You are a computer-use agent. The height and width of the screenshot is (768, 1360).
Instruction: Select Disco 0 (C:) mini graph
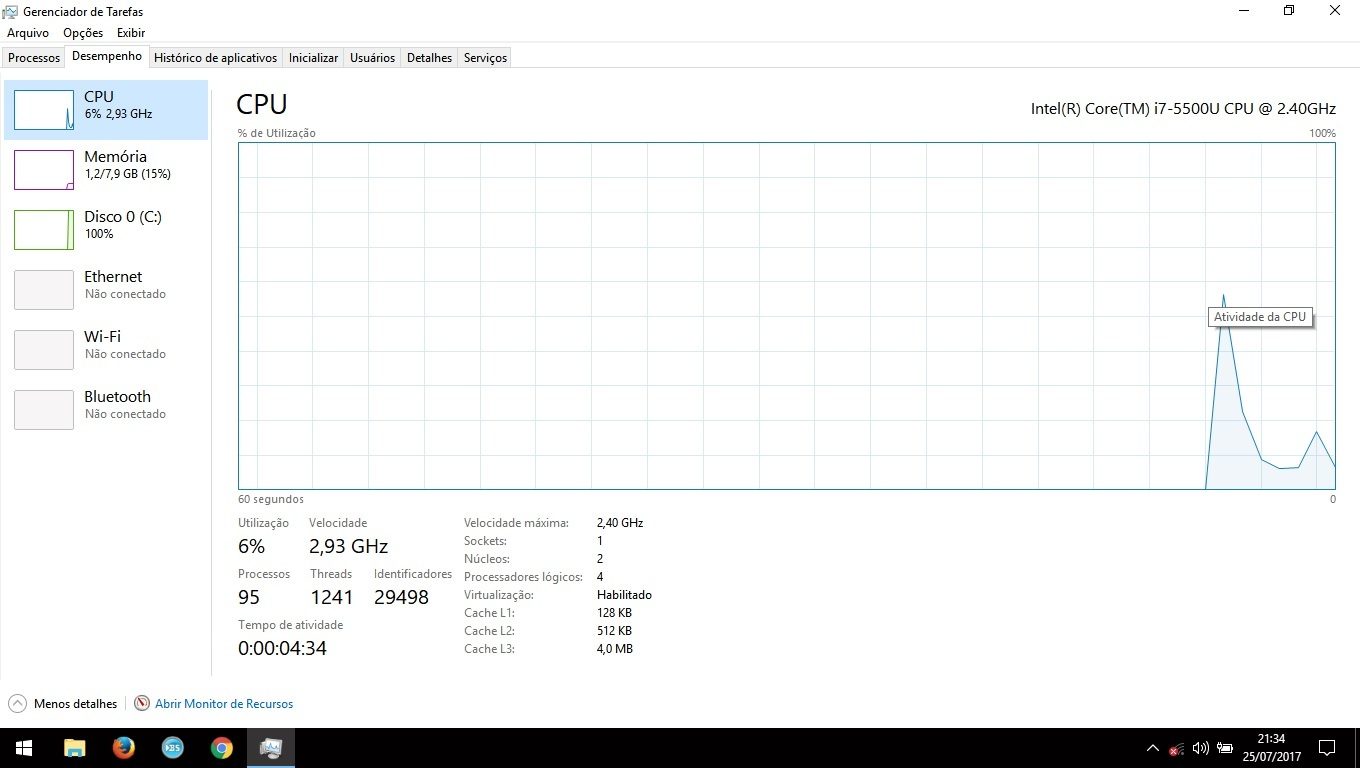[44, 230]
